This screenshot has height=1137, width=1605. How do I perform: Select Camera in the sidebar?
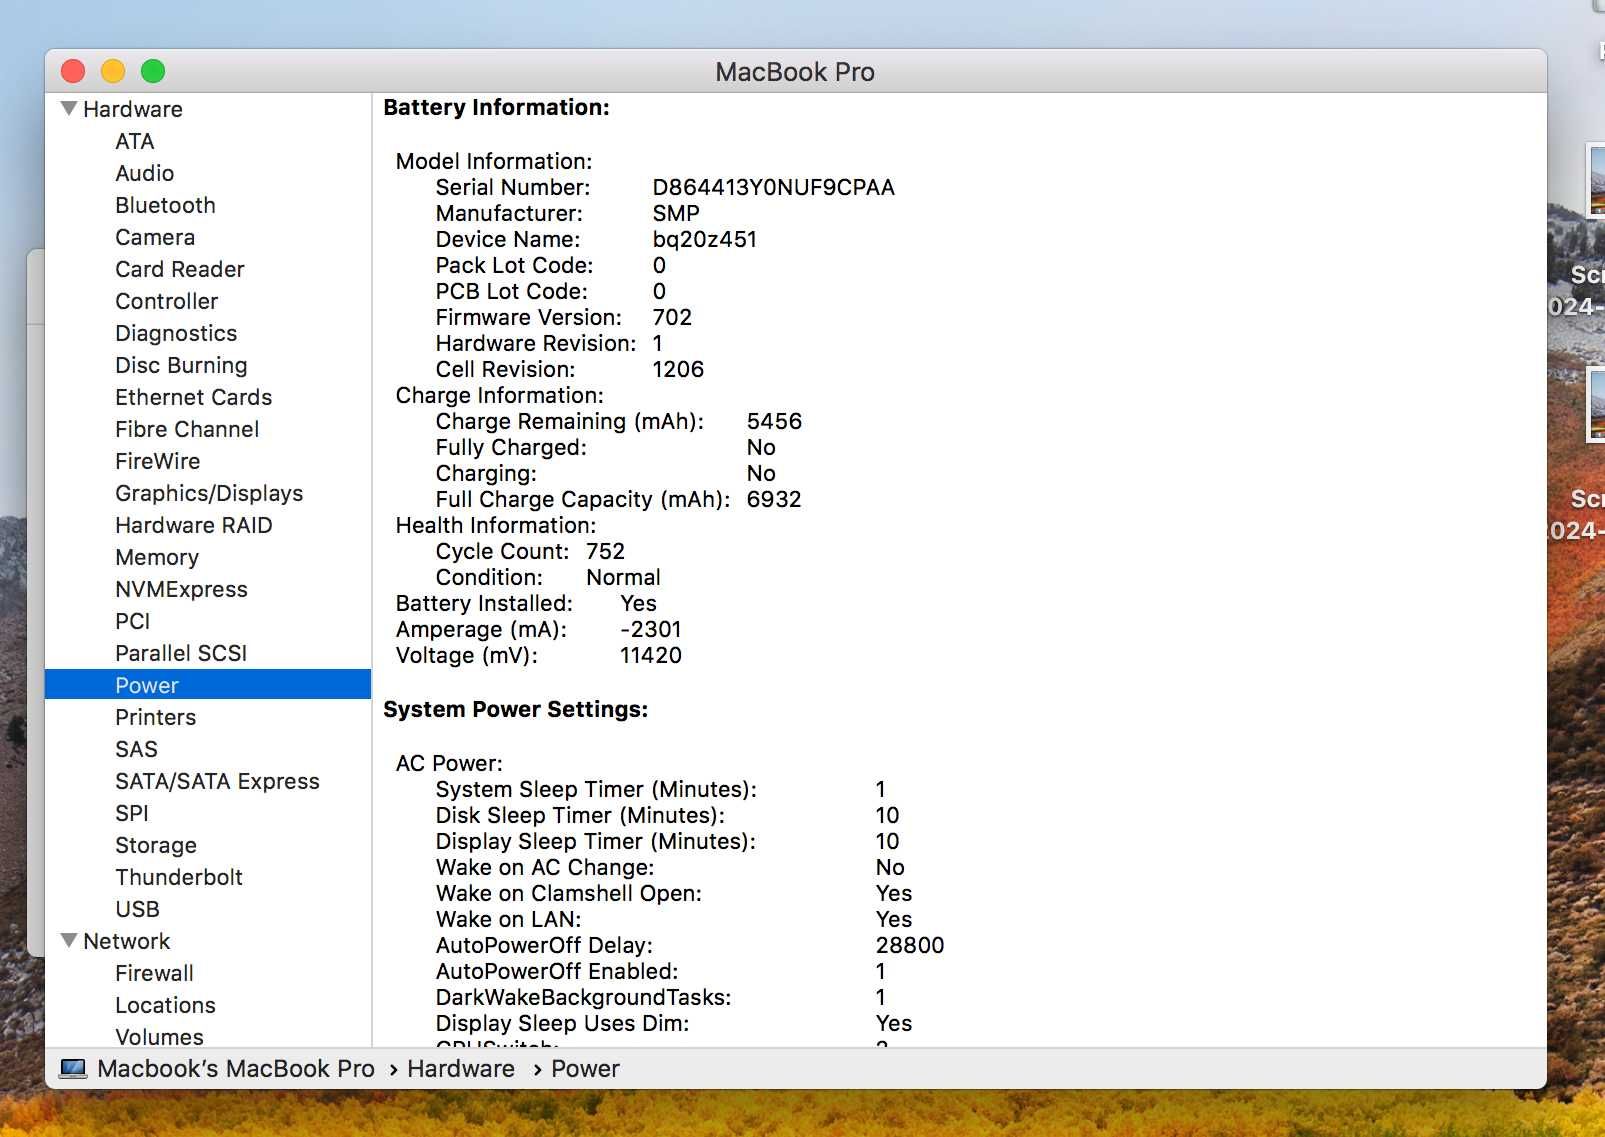pos(155,237)
